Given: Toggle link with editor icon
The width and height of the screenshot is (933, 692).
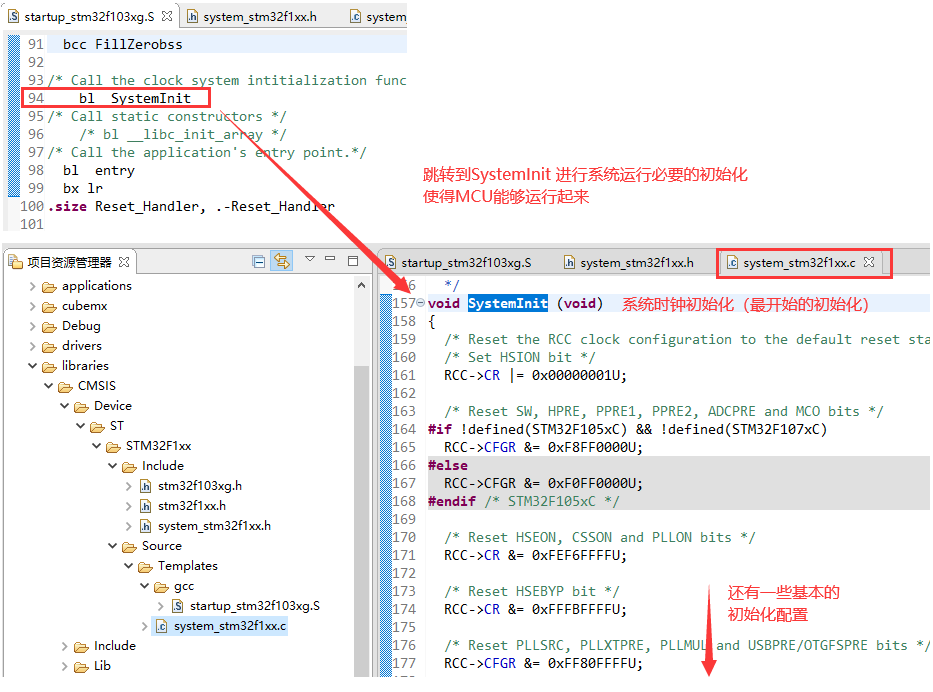Looking at the screenshot, I should [281, 261].
